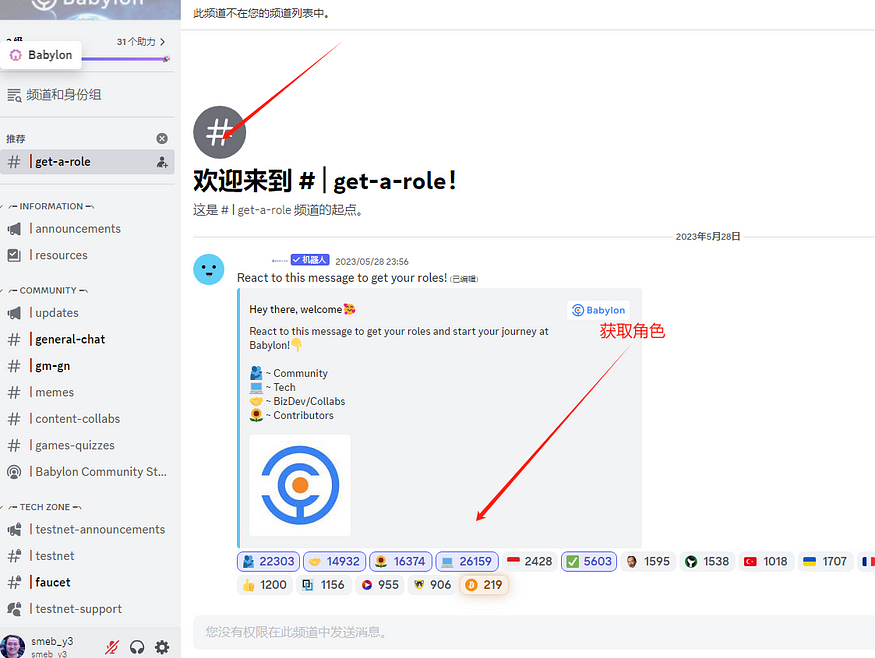Toggle headphones deafen in user panel

[x=137, y=647]
